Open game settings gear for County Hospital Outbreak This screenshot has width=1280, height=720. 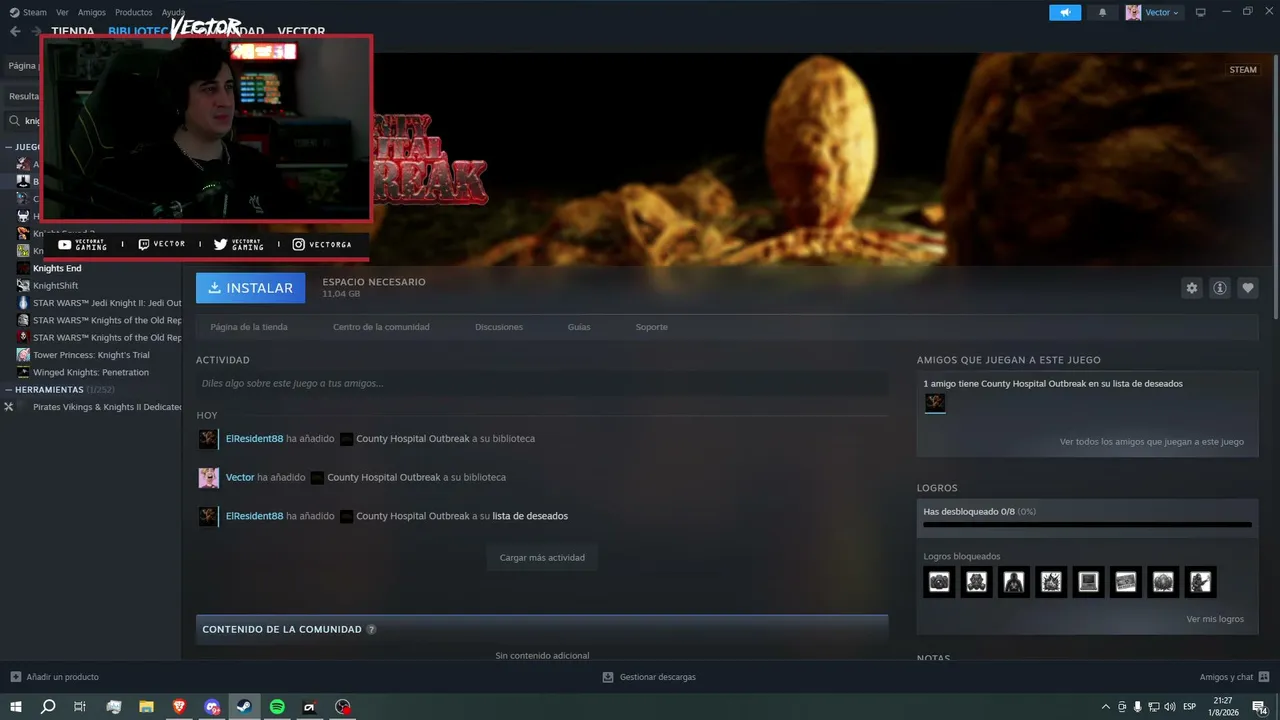point(1191,288)
